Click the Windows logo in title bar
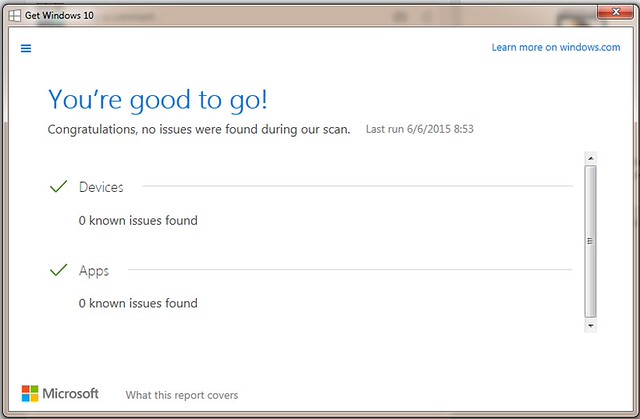640x419 pixels. click(15, 16)
